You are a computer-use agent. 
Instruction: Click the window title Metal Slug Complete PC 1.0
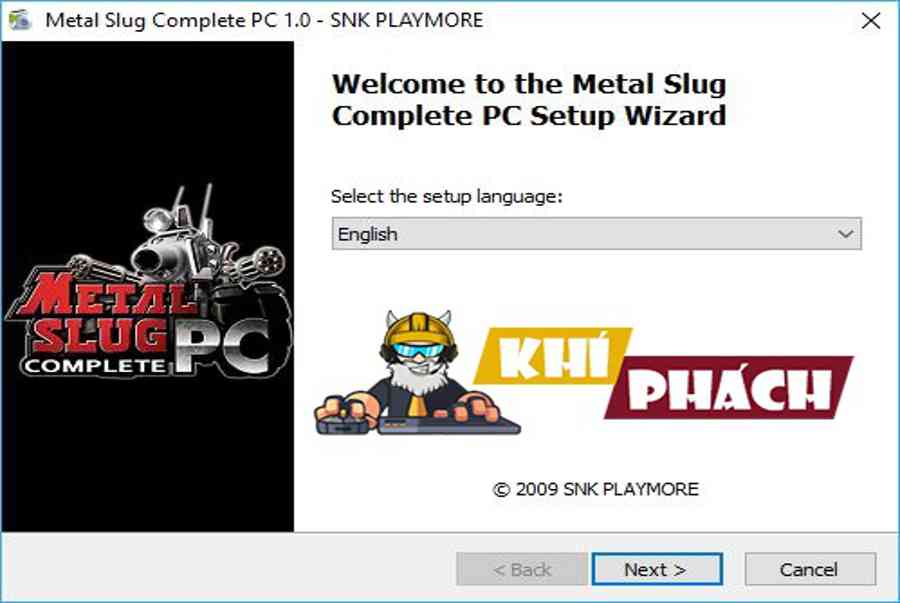click(x=178, y=20)
